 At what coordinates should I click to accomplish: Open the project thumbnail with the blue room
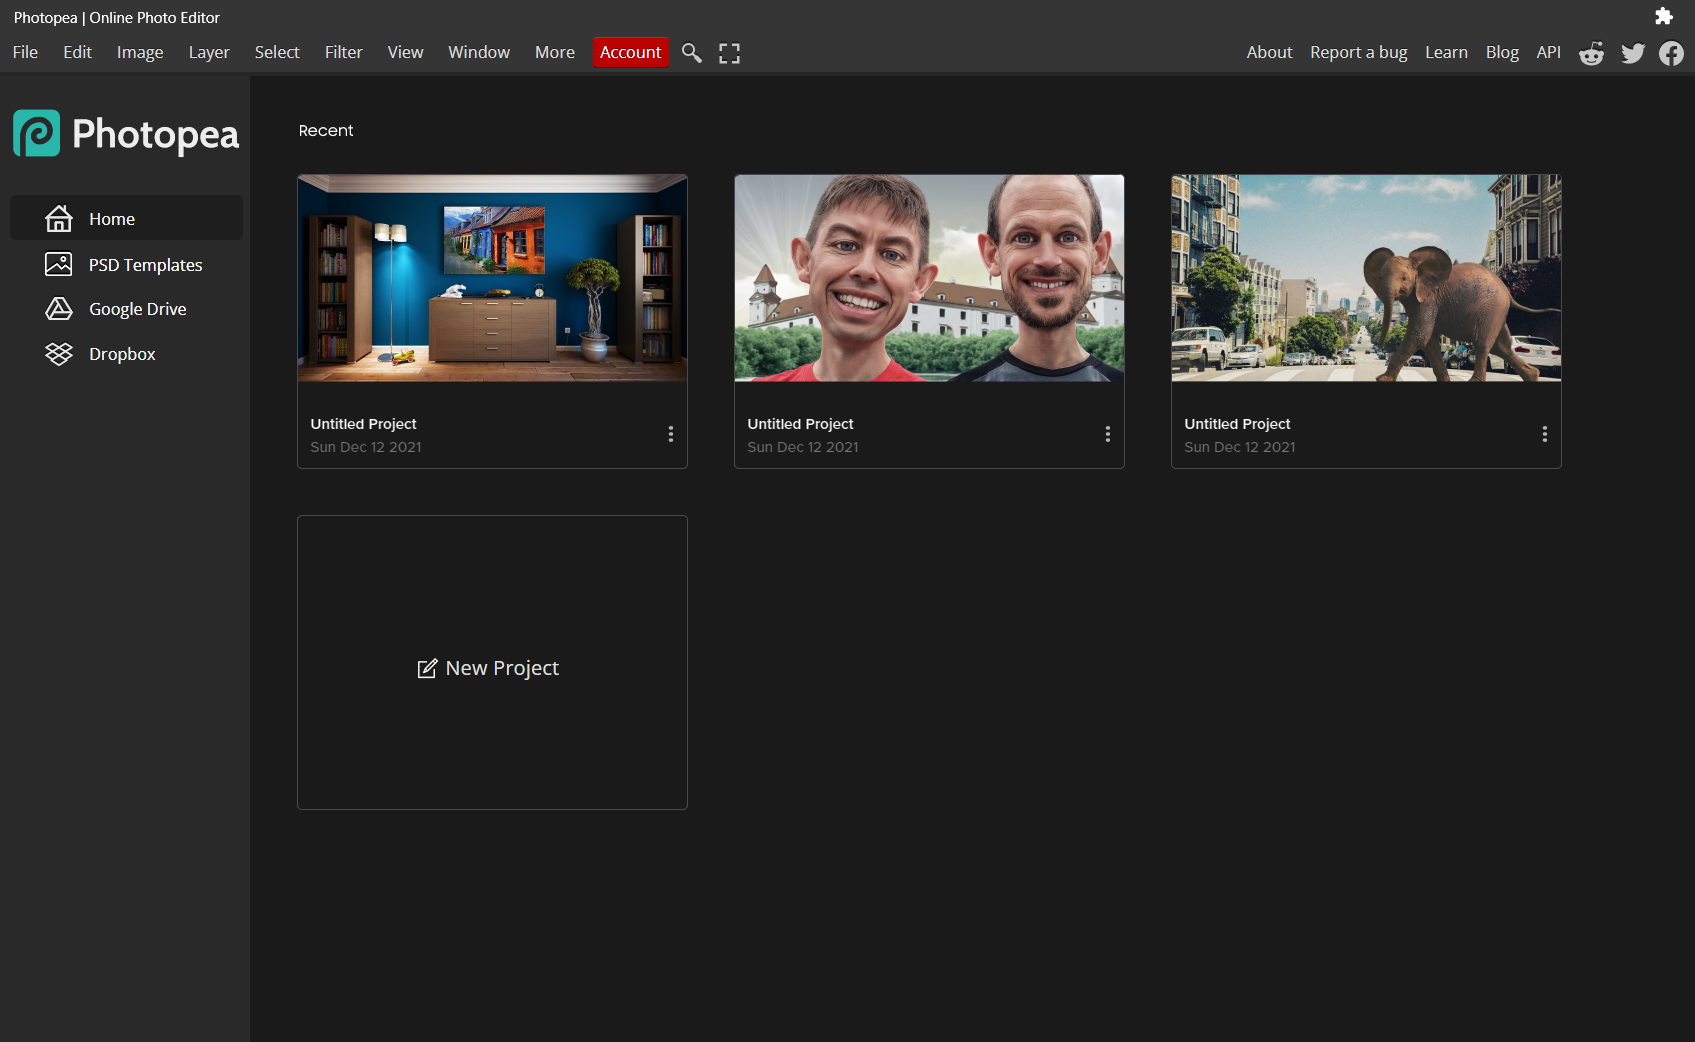tap(492, 278)
